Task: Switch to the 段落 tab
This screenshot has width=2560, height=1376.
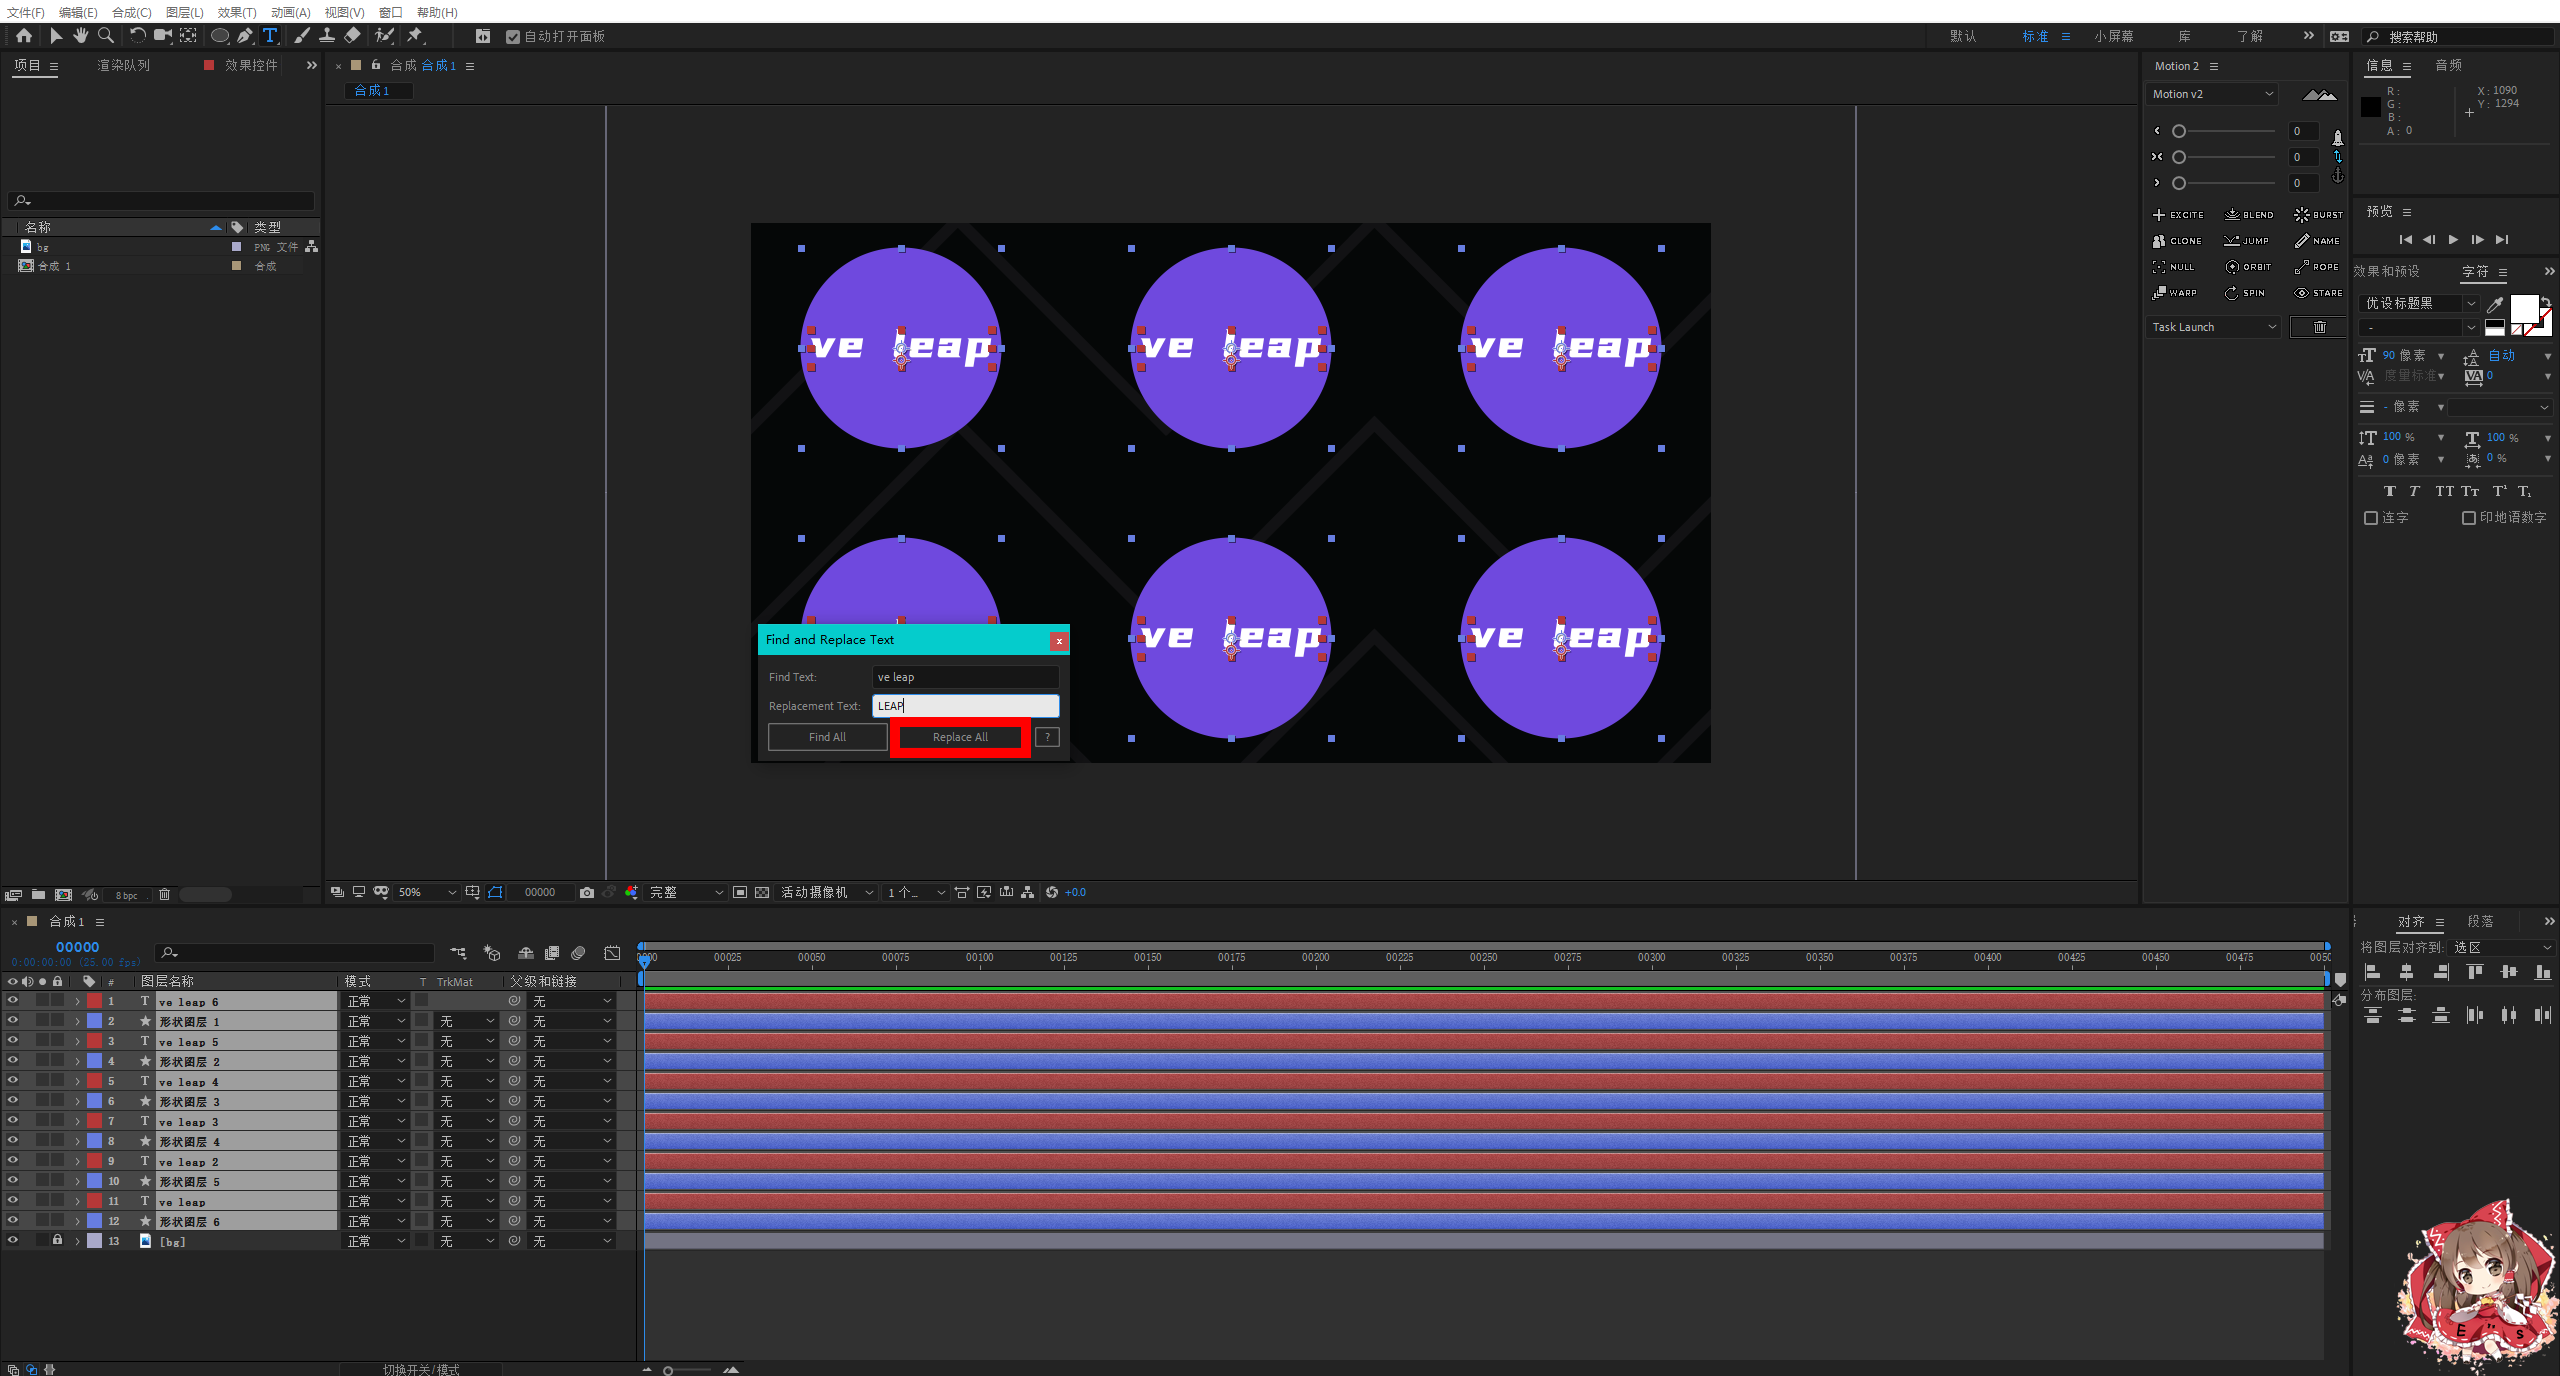Action: click(x=2480, y=921)
